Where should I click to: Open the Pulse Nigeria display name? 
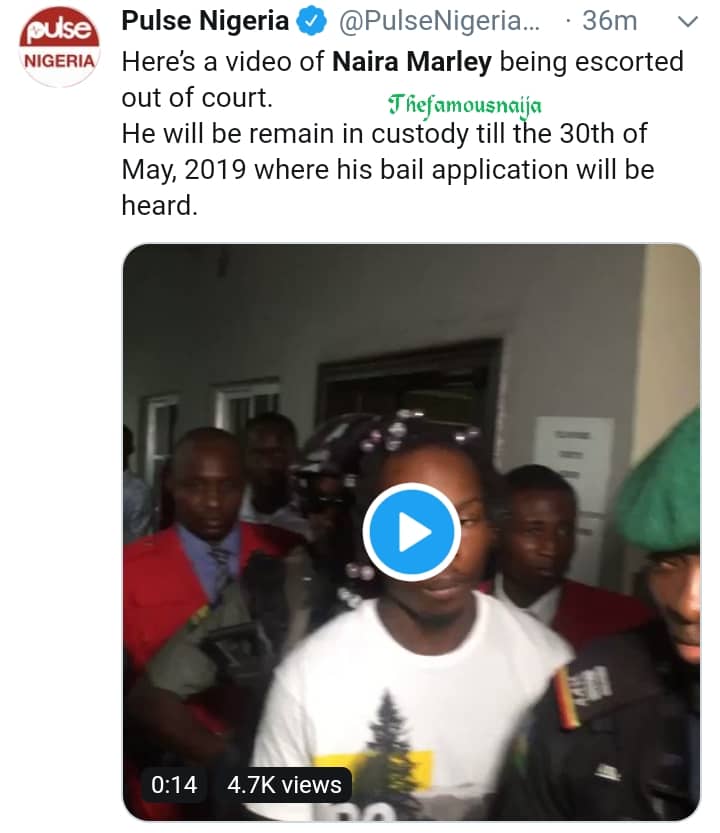click(x=205, y=21)
